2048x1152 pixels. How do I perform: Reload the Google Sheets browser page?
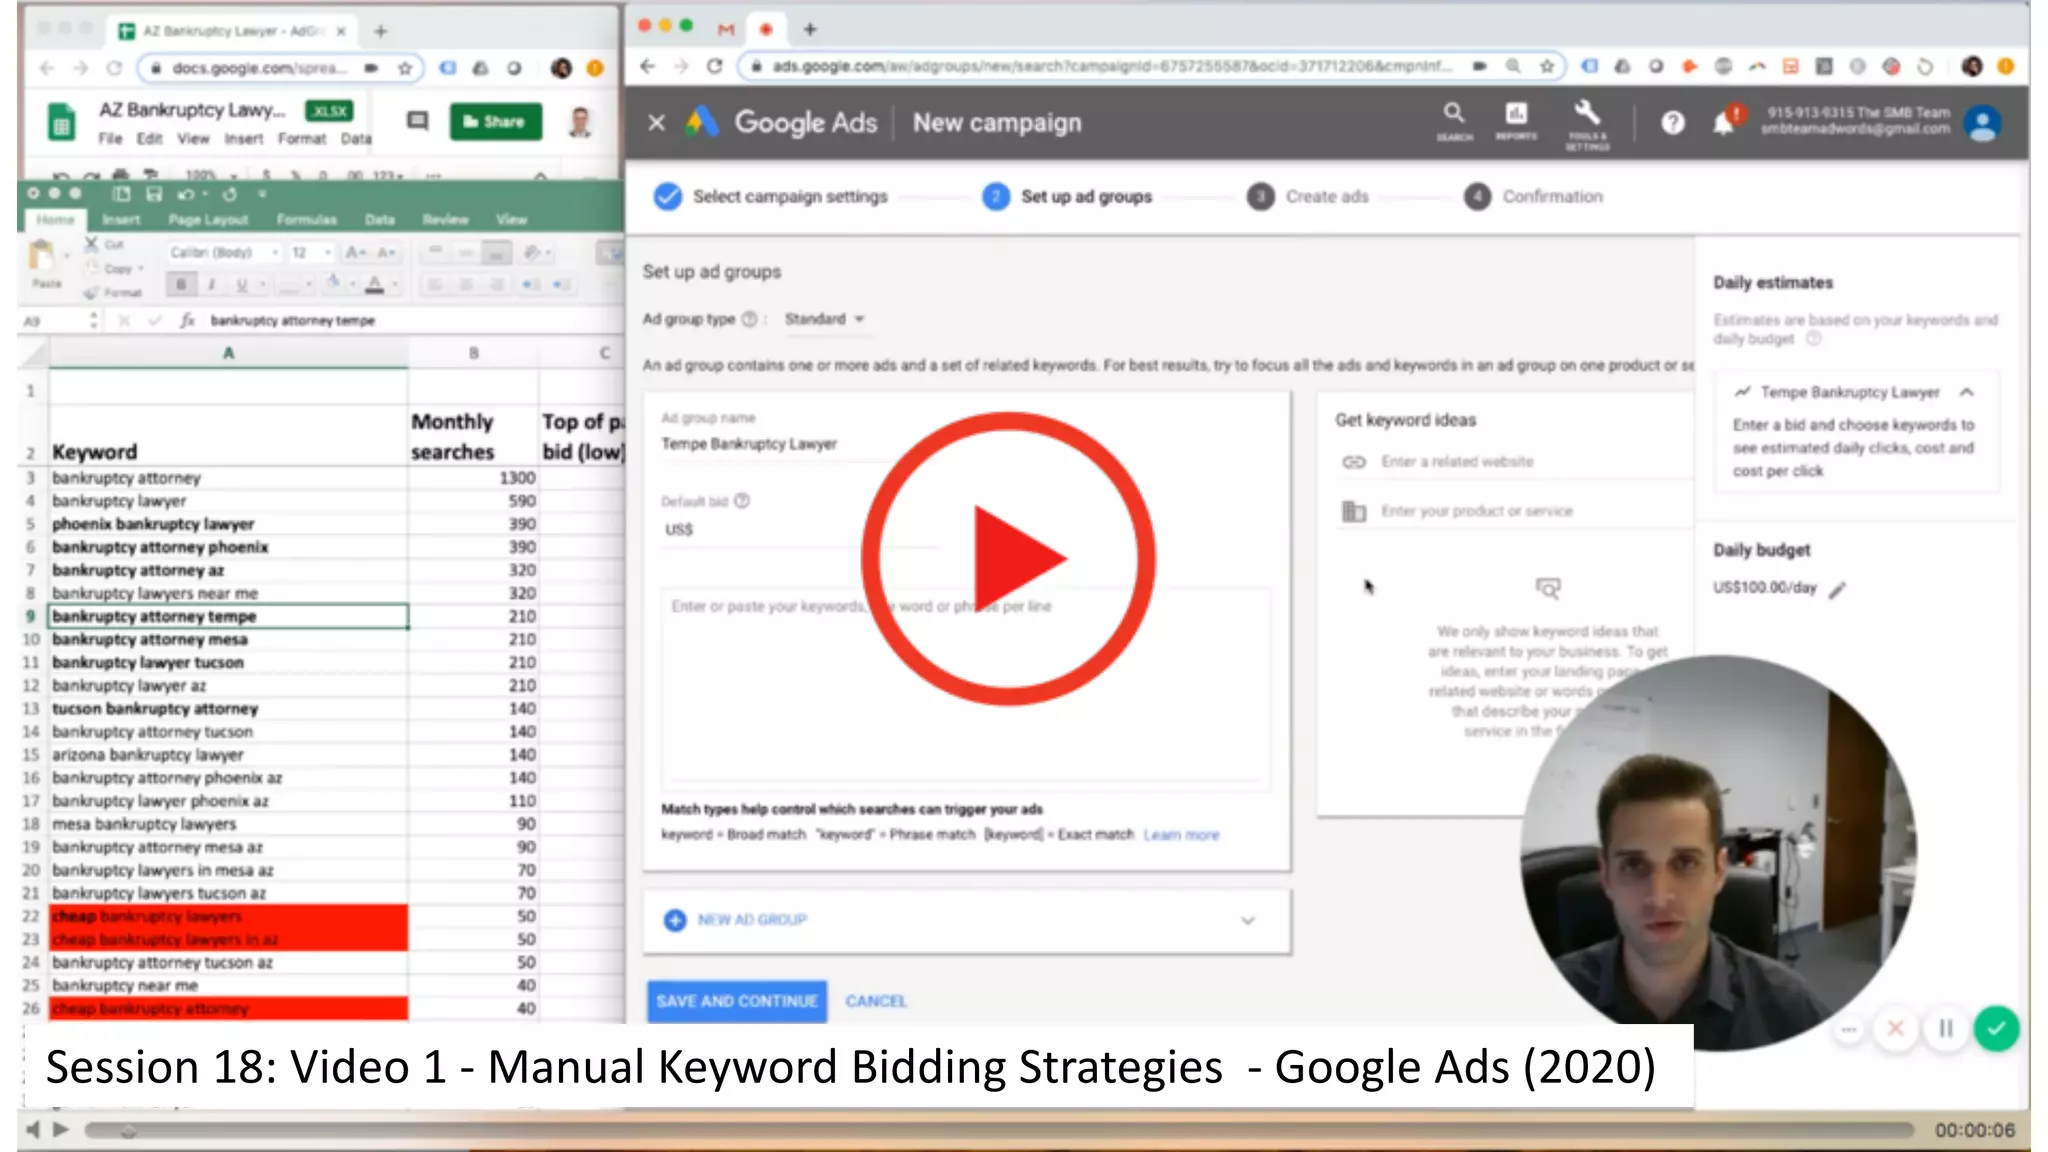tap(114, 68)
